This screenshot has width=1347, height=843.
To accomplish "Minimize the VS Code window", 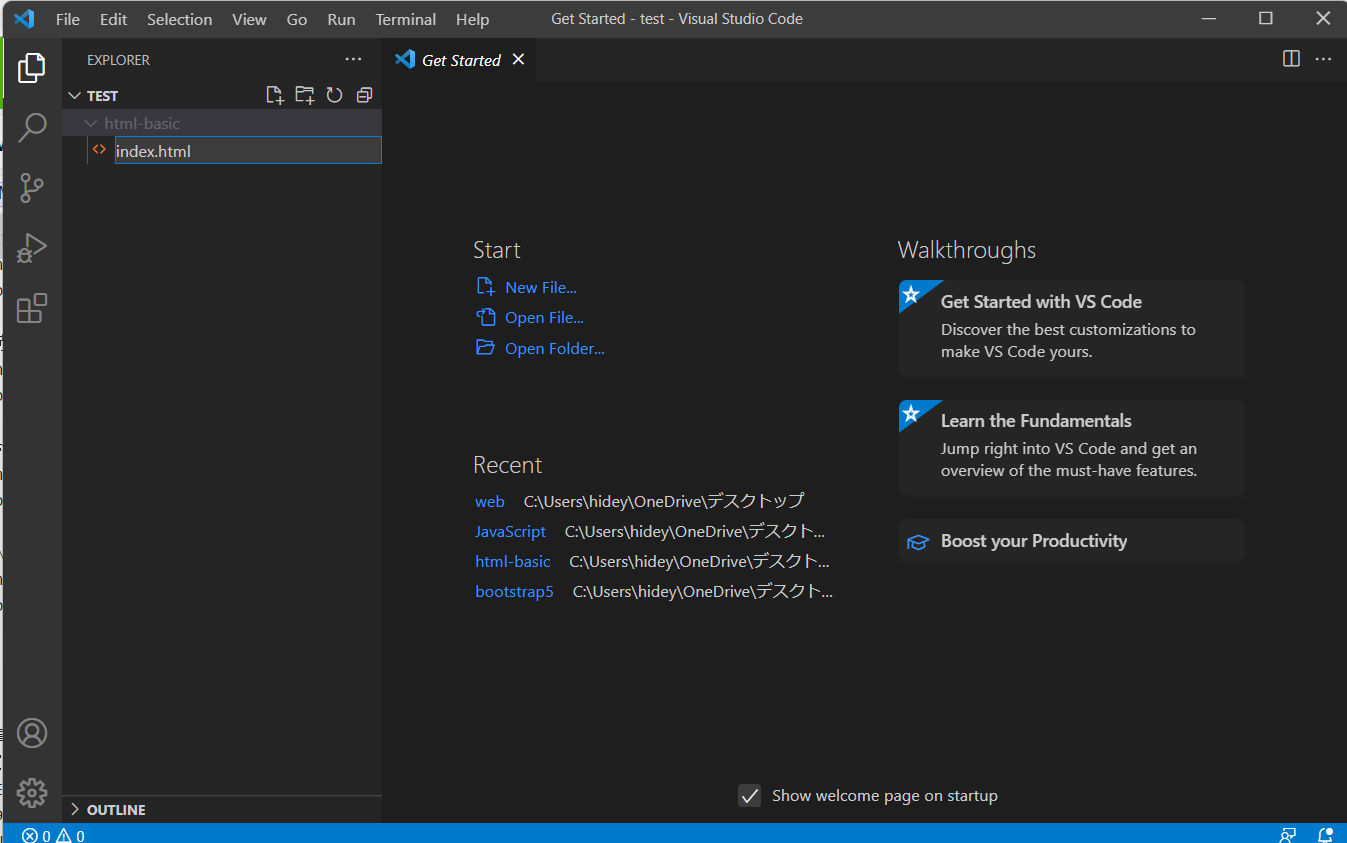I will (x=1208, y=18).
